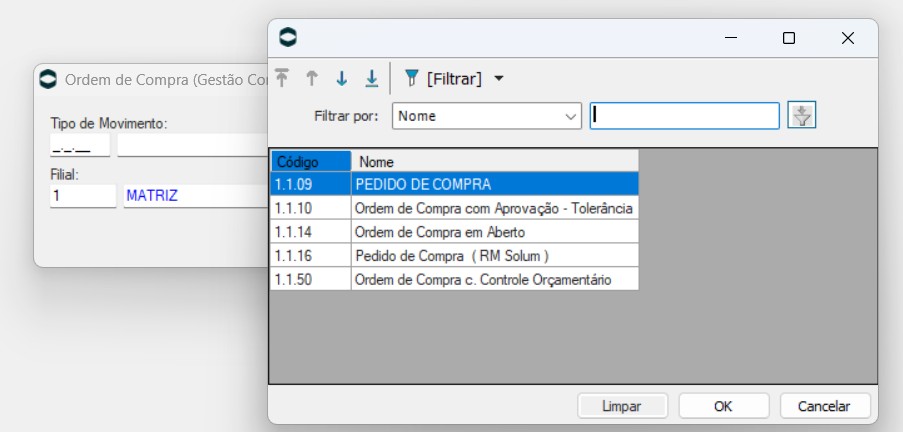Viewport: 903px width, 432px height.
Task: Focus Tipo de Movimento code field
Action: 79,145
